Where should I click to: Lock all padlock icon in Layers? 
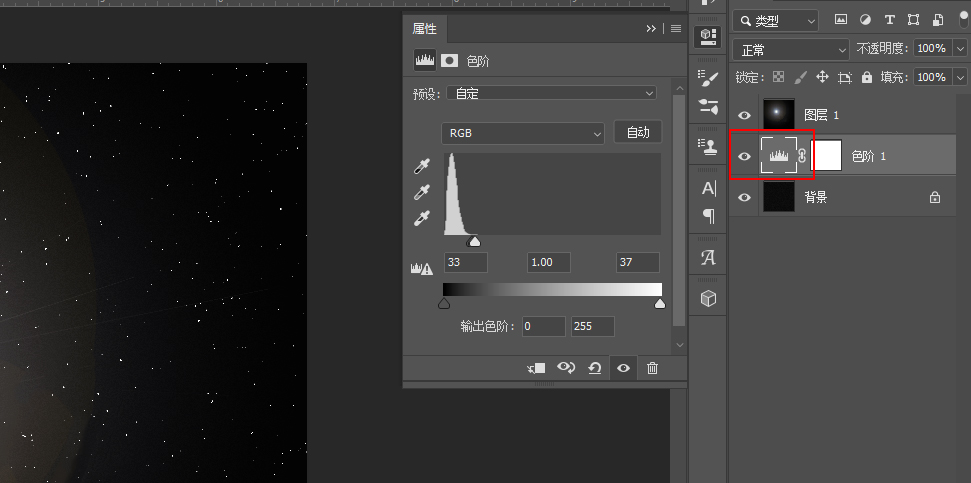pos(867,77)
